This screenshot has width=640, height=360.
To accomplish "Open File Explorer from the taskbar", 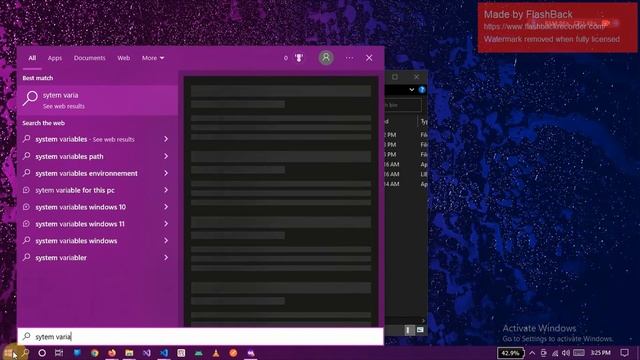I will 129,353.
